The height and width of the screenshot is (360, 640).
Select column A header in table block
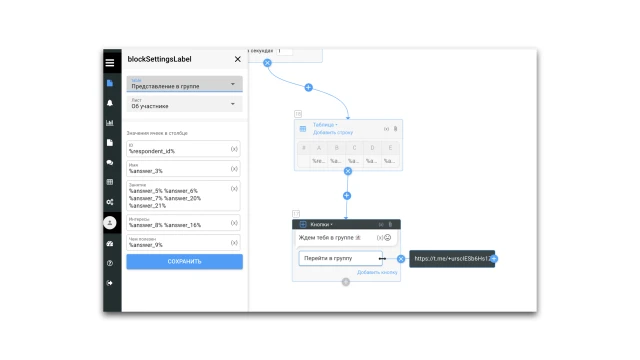pyautogui.click(x=319, y=148)
